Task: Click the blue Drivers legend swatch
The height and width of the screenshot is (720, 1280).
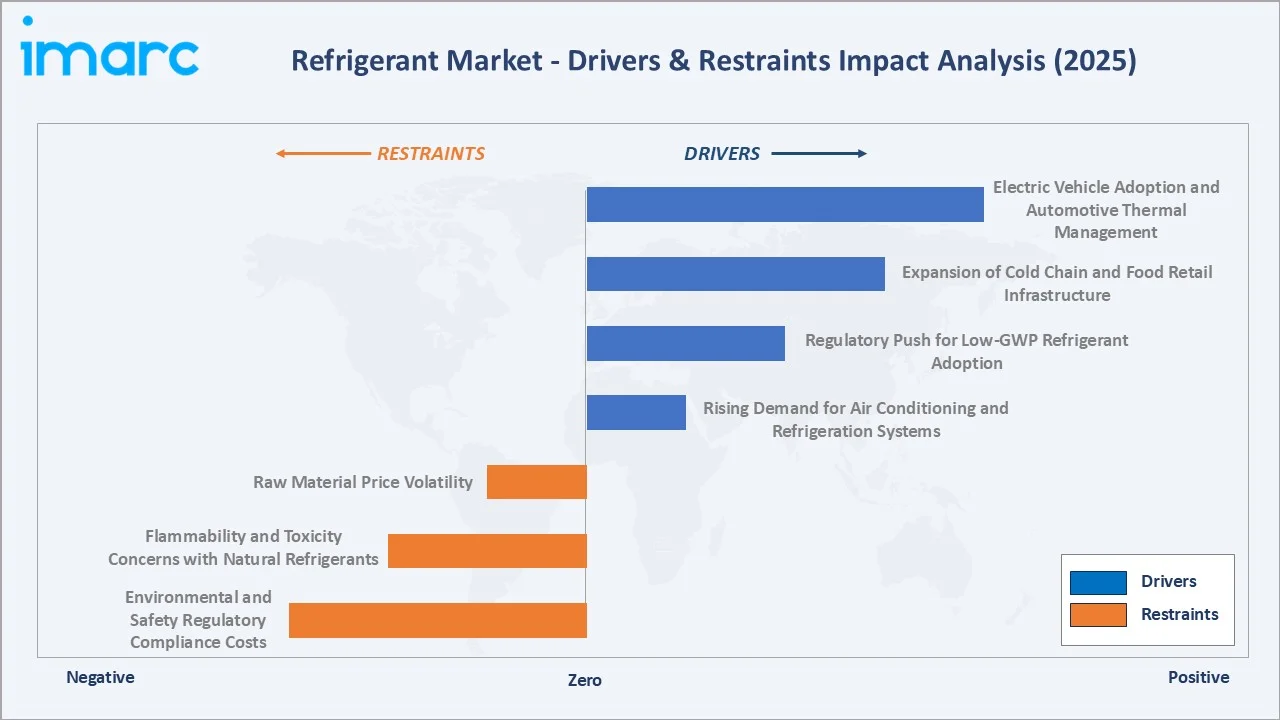Action: 1098,582
